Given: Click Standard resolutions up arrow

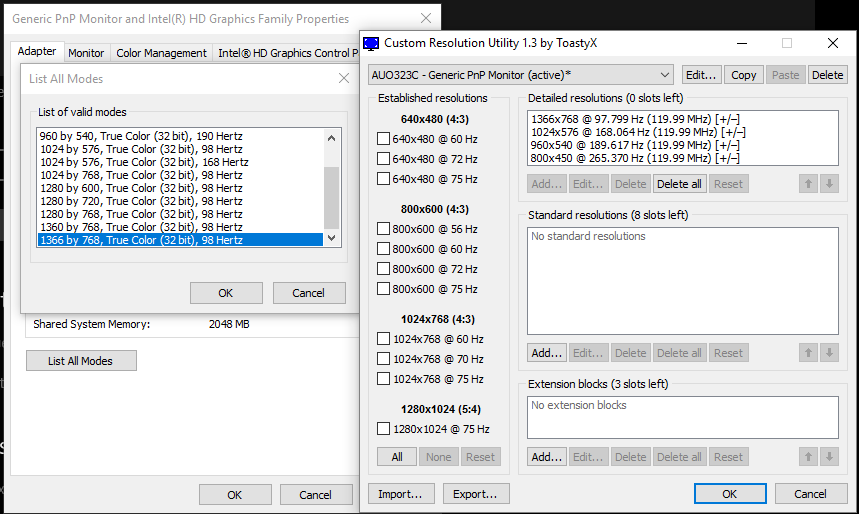Looking at the screenshot, I should click(808, 353).
